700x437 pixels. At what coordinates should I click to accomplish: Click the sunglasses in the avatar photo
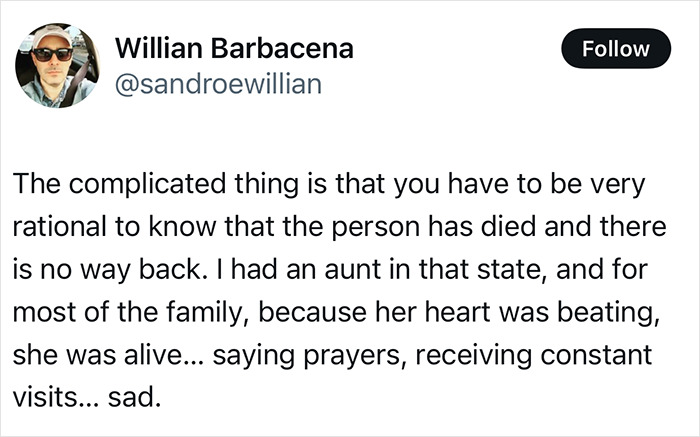click(x=53, y=54)
